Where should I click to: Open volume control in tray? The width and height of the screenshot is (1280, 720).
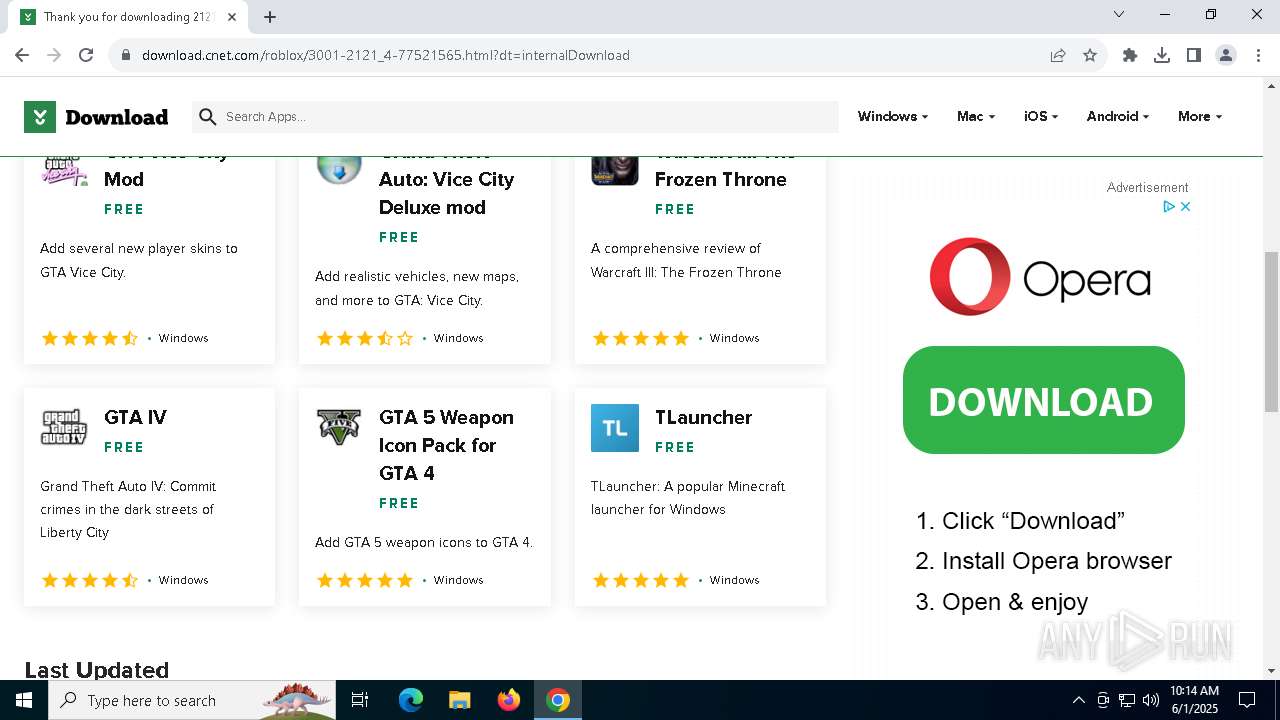pyautogui.click(x=1151, y=700)
